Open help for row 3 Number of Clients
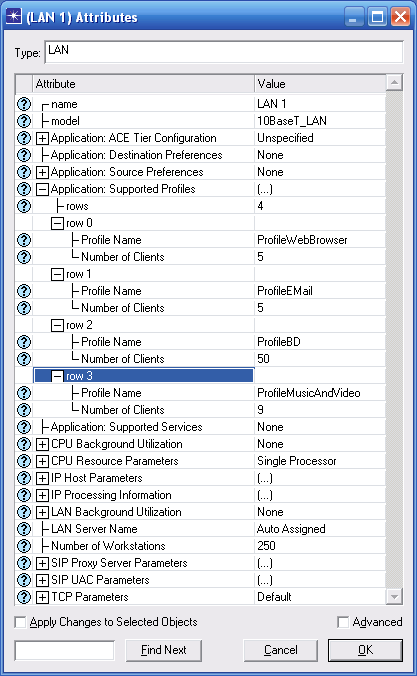 (24, 410)
